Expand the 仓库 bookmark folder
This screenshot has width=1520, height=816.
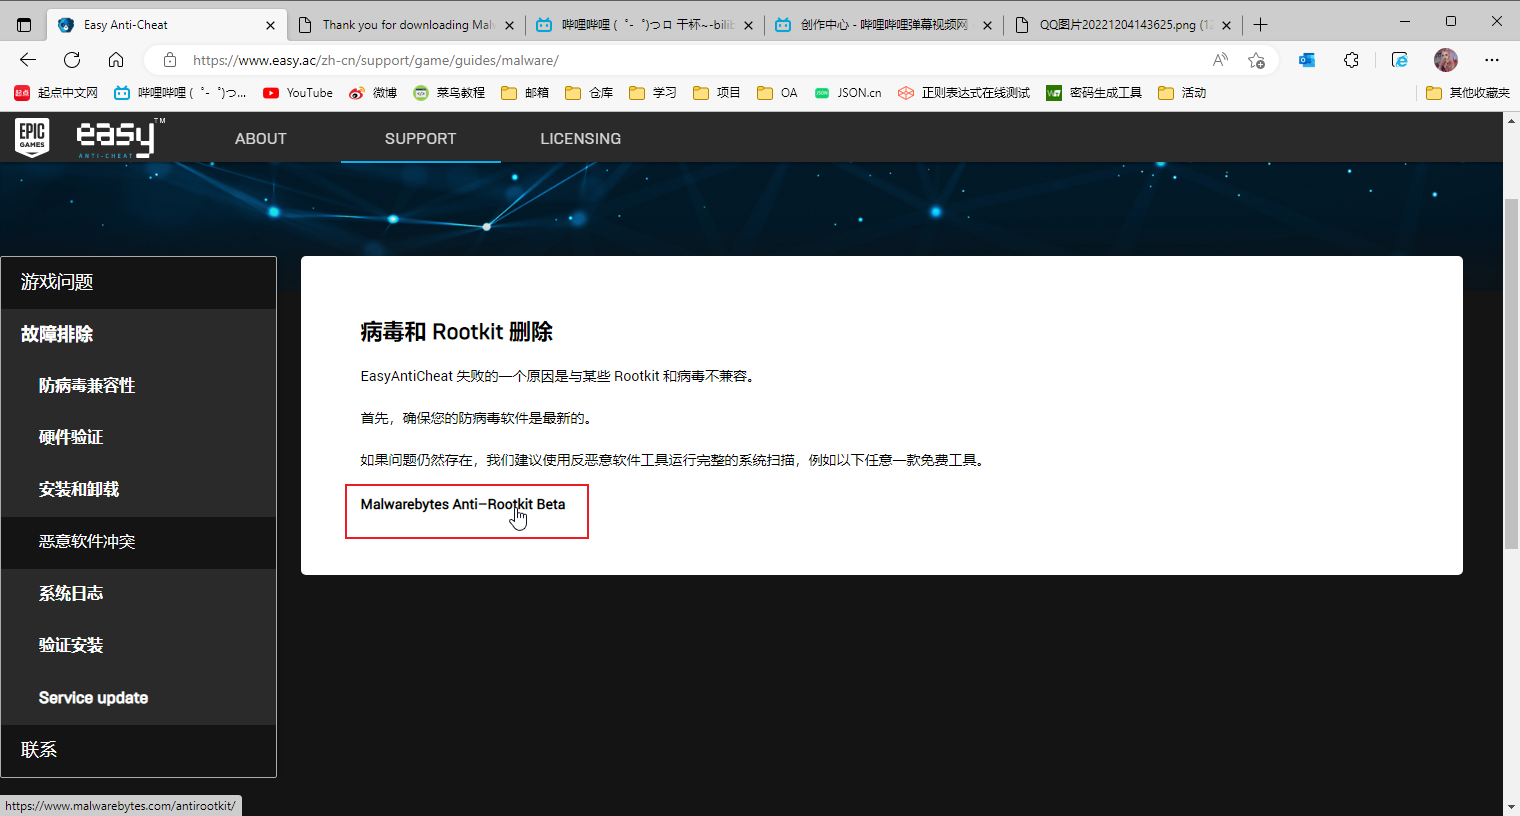[589, 93]
